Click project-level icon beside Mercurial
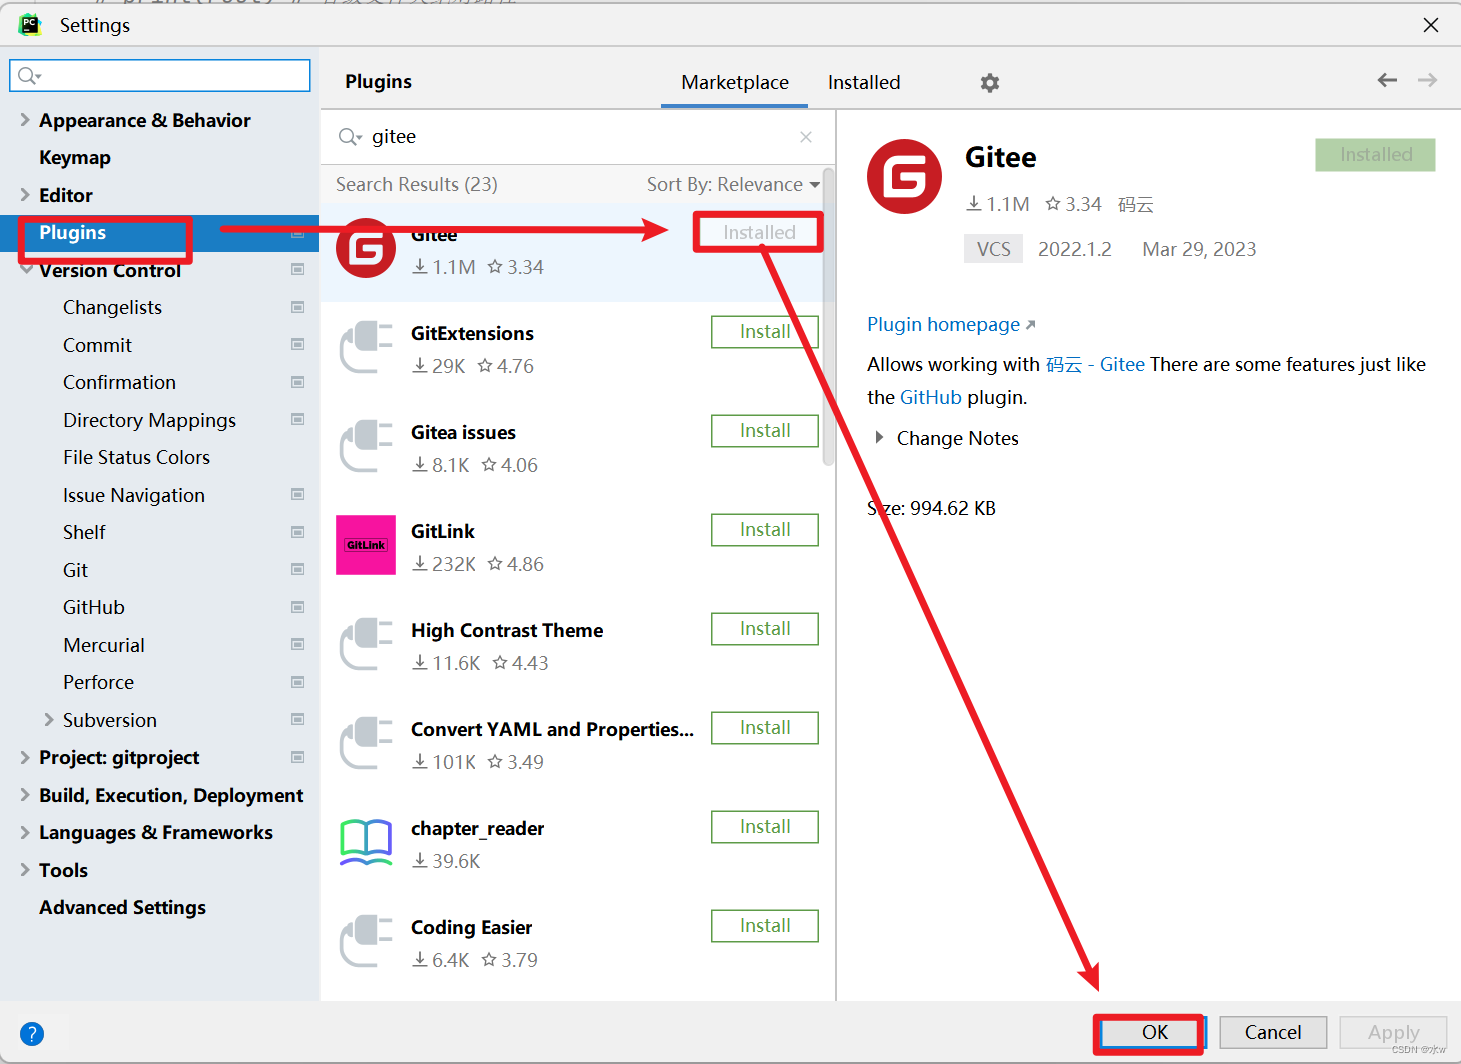Viewport: 1461px width, 1064px height. click(297, 644)
